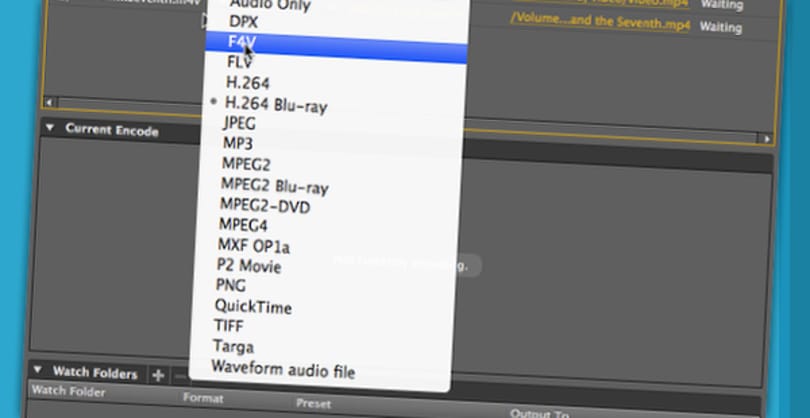
Task: Choose Audio Only at top of list
Action: (270, 6)
